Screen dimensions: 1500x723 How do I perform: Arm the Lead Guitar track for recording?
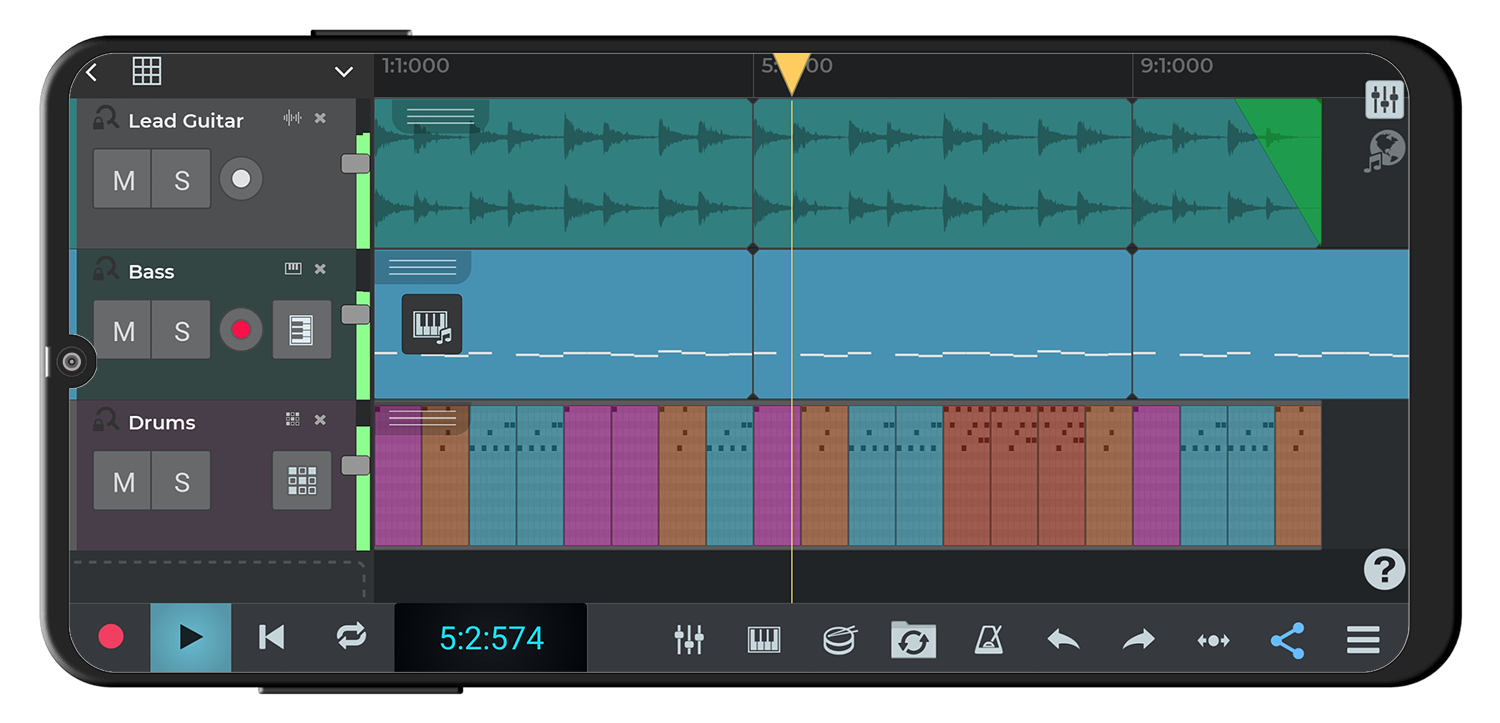coord(240,179)
